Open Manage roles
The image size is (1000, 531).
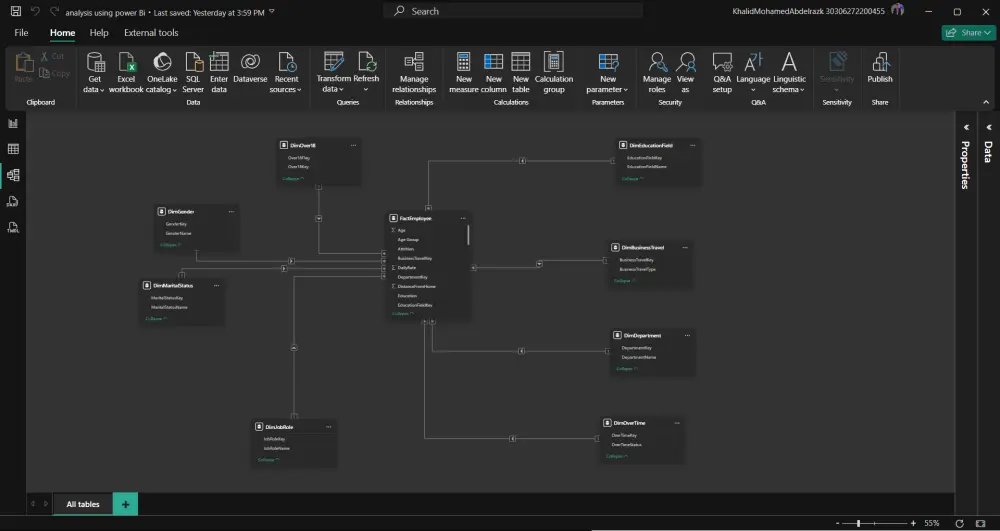pyautogui.click(x=657, y=73)
